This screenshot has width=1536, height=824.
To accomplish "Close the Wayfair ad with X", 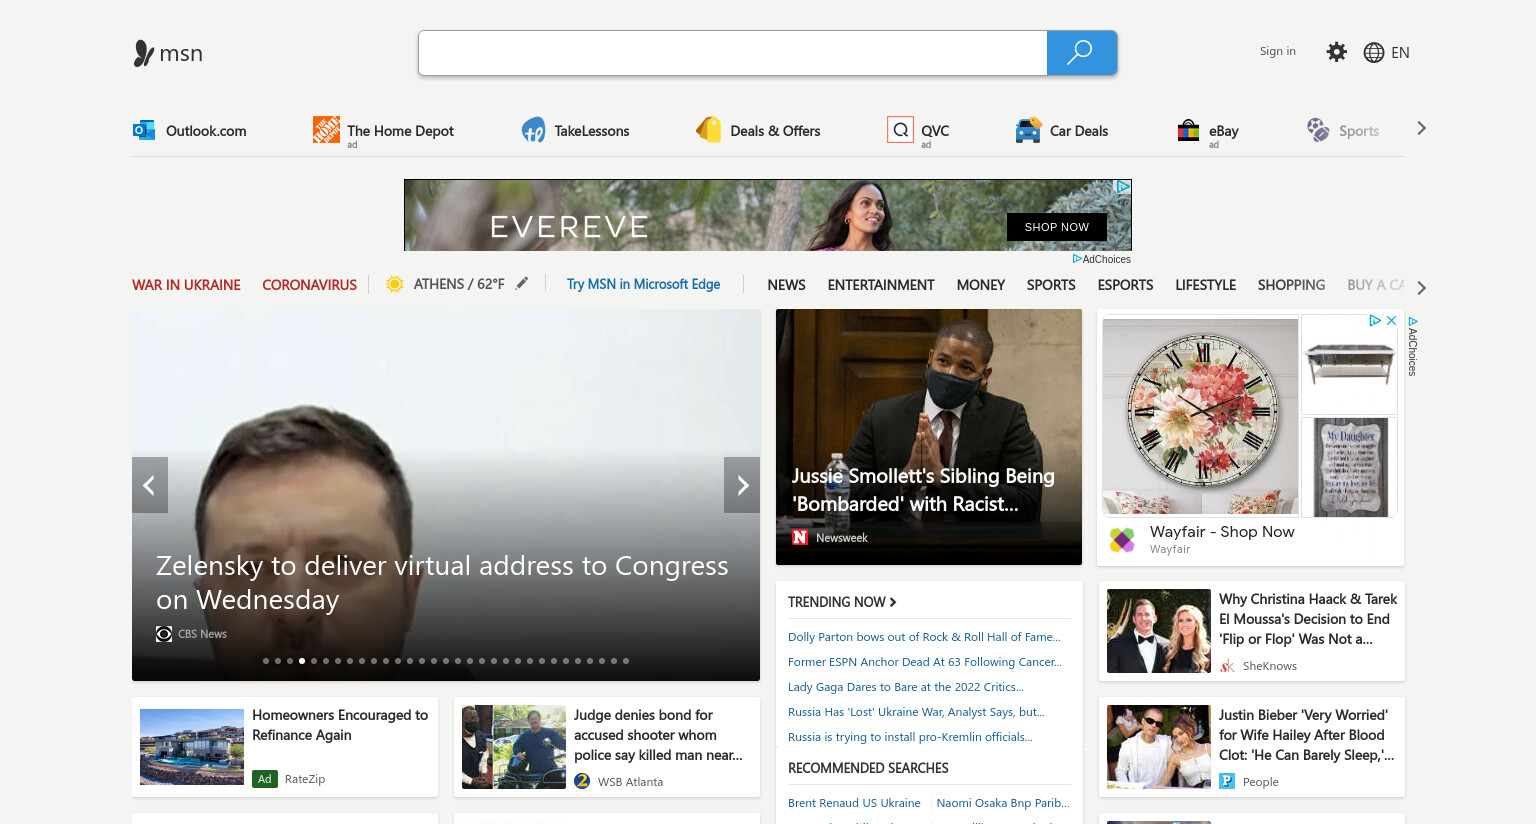I will [x=1391, y=321].
